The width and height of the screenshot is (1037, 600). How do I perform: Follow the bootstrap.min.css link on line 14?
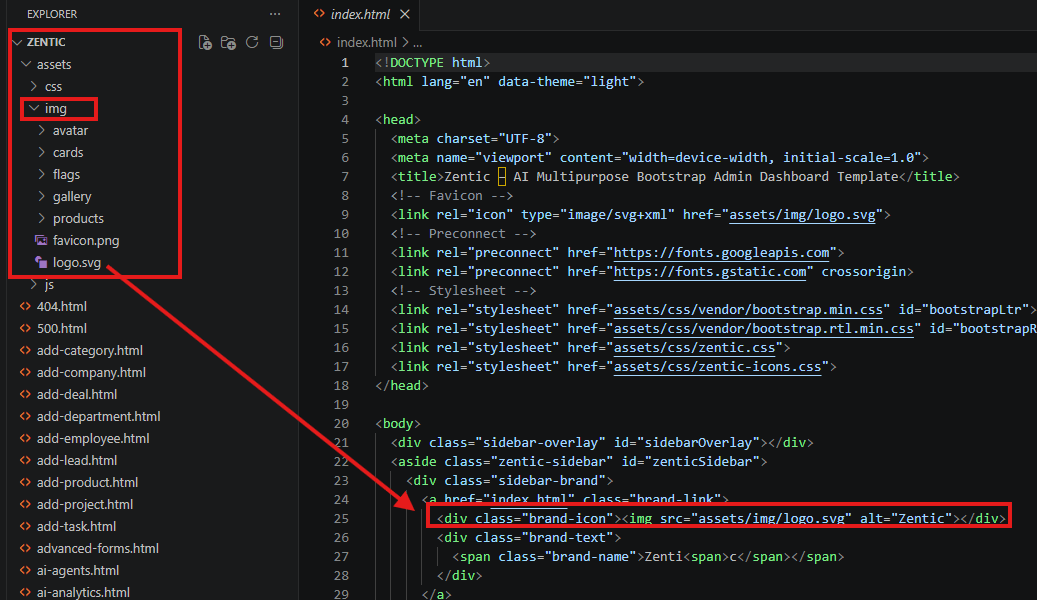pyautogui.click(x=748, y=310)
